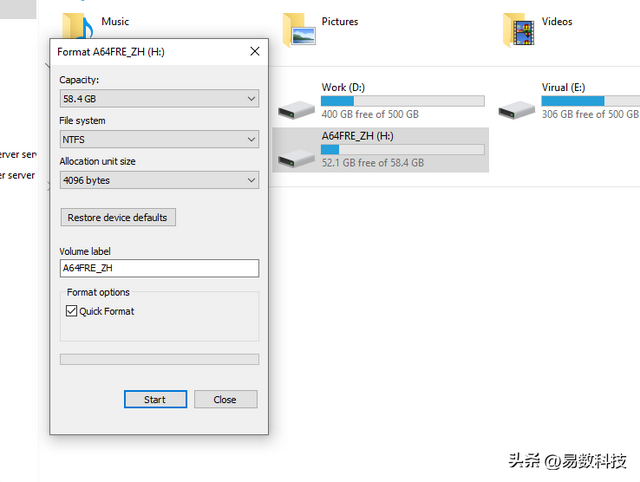640x482 pixels.
Task: Click the '52.1 GB free of 58.4 GB' text
Action: coord(373,163)
